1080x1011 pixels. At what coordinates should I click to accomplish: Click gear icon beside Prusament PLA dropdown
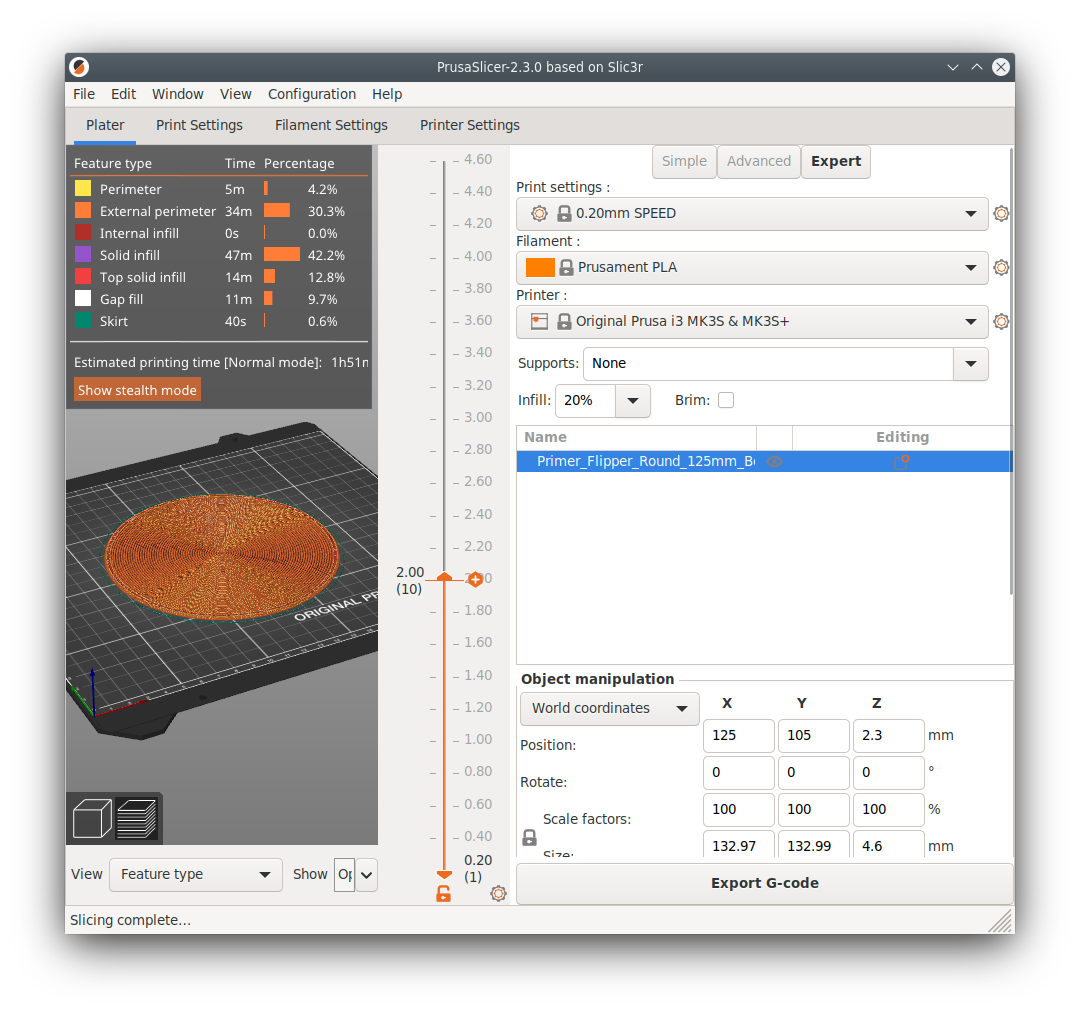[1001, 267]
